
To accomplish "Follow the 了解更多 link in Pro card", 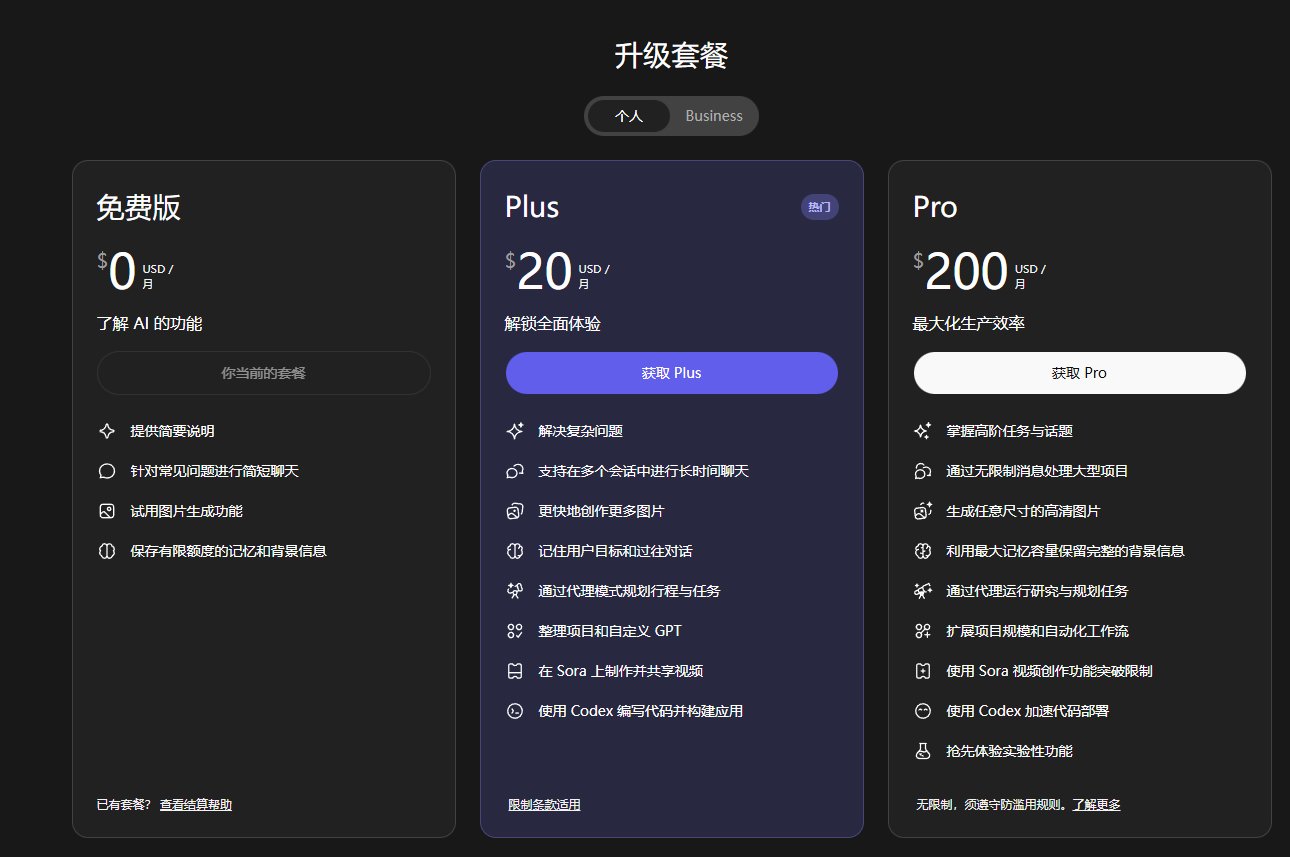I will click(x=1096, y=804).
